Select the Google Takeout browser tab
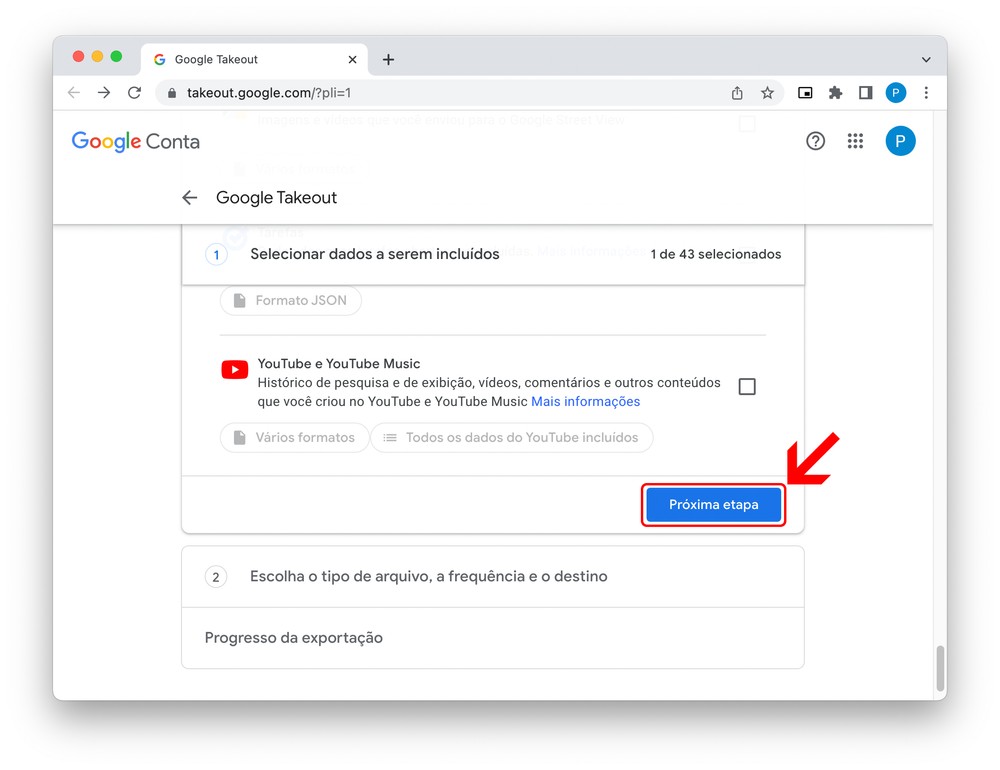This screenshot has height=770, width=1000. [x=250, y=60]
